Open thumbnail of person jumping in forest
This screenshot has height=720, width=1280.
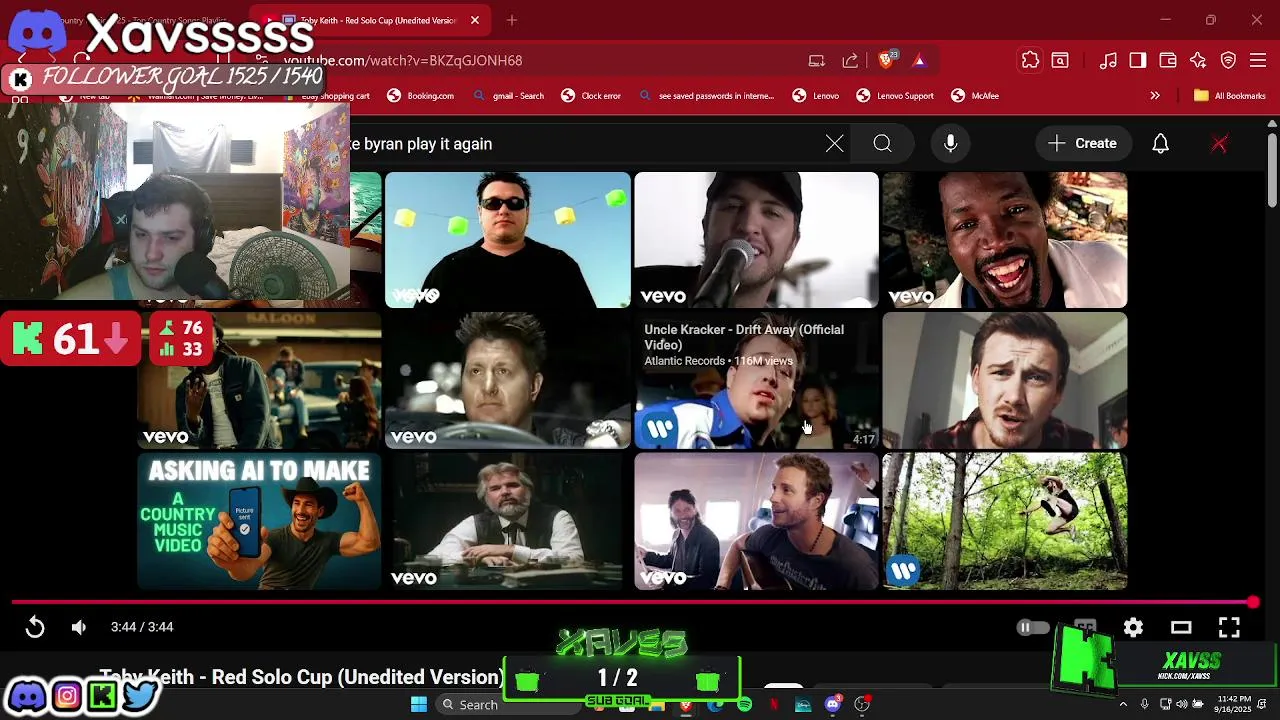1005,521
